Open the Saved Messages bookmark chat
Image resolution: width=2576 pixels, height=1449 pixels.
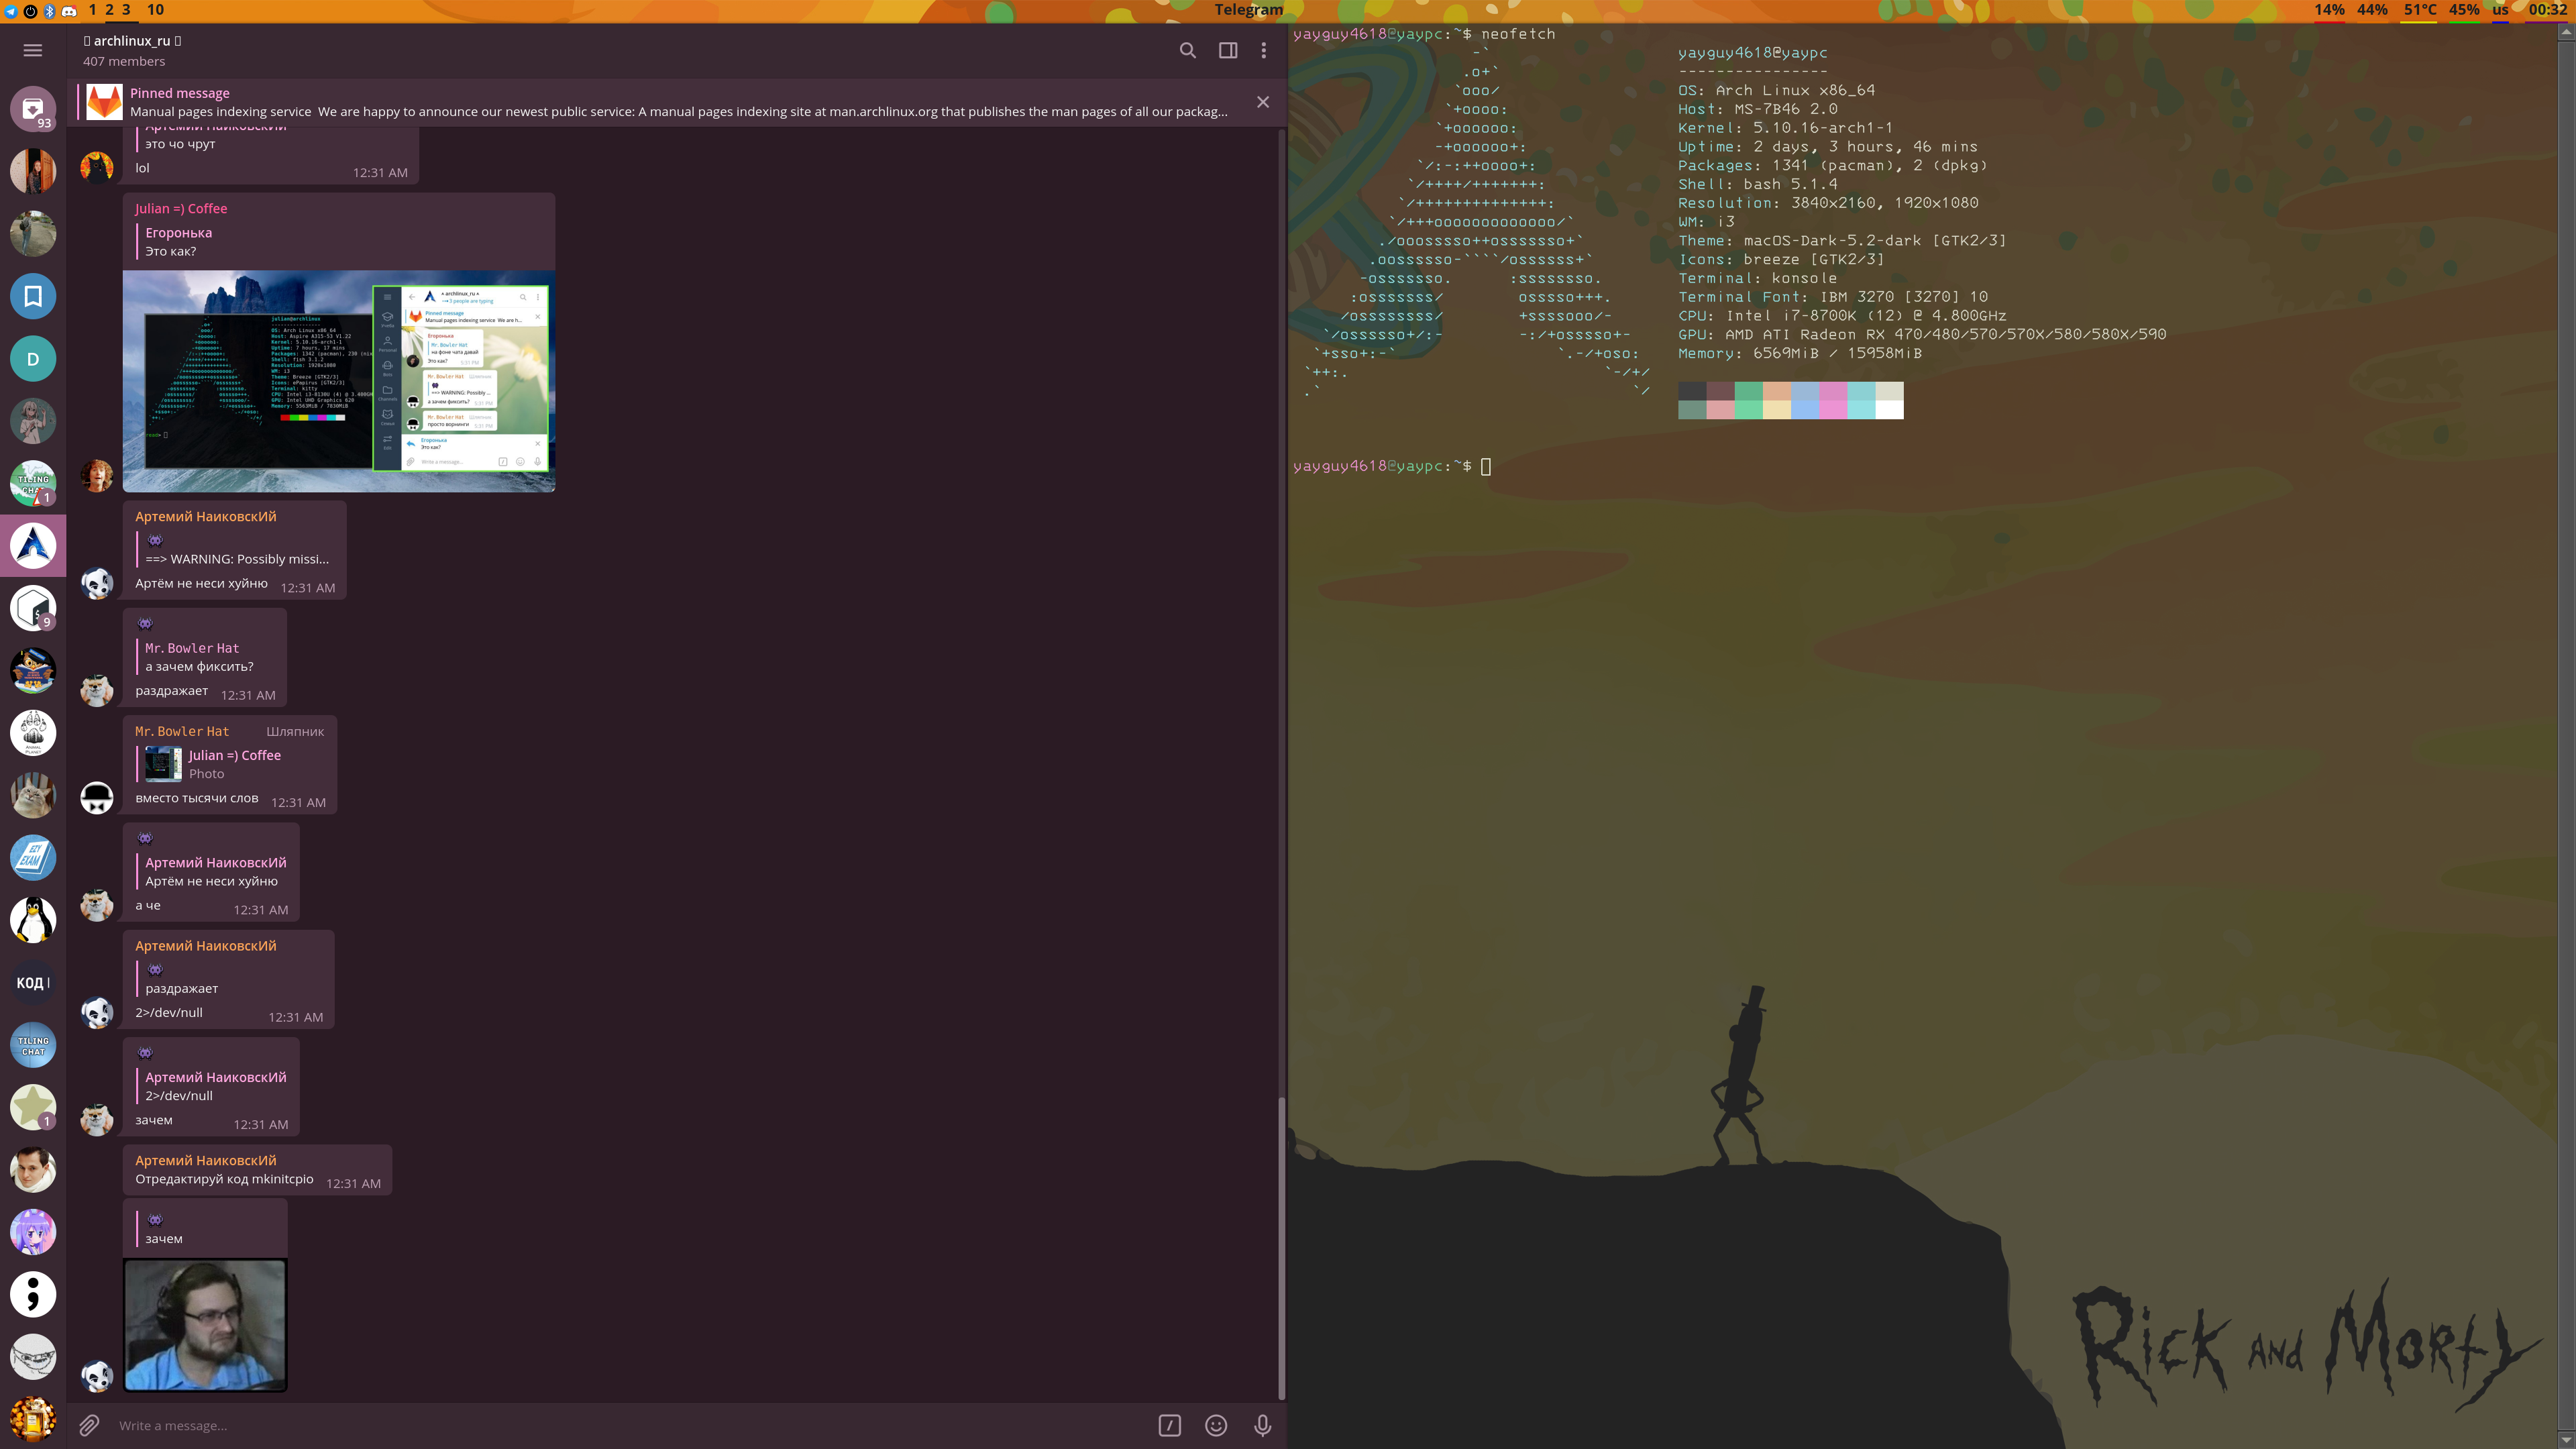[33, 296]
